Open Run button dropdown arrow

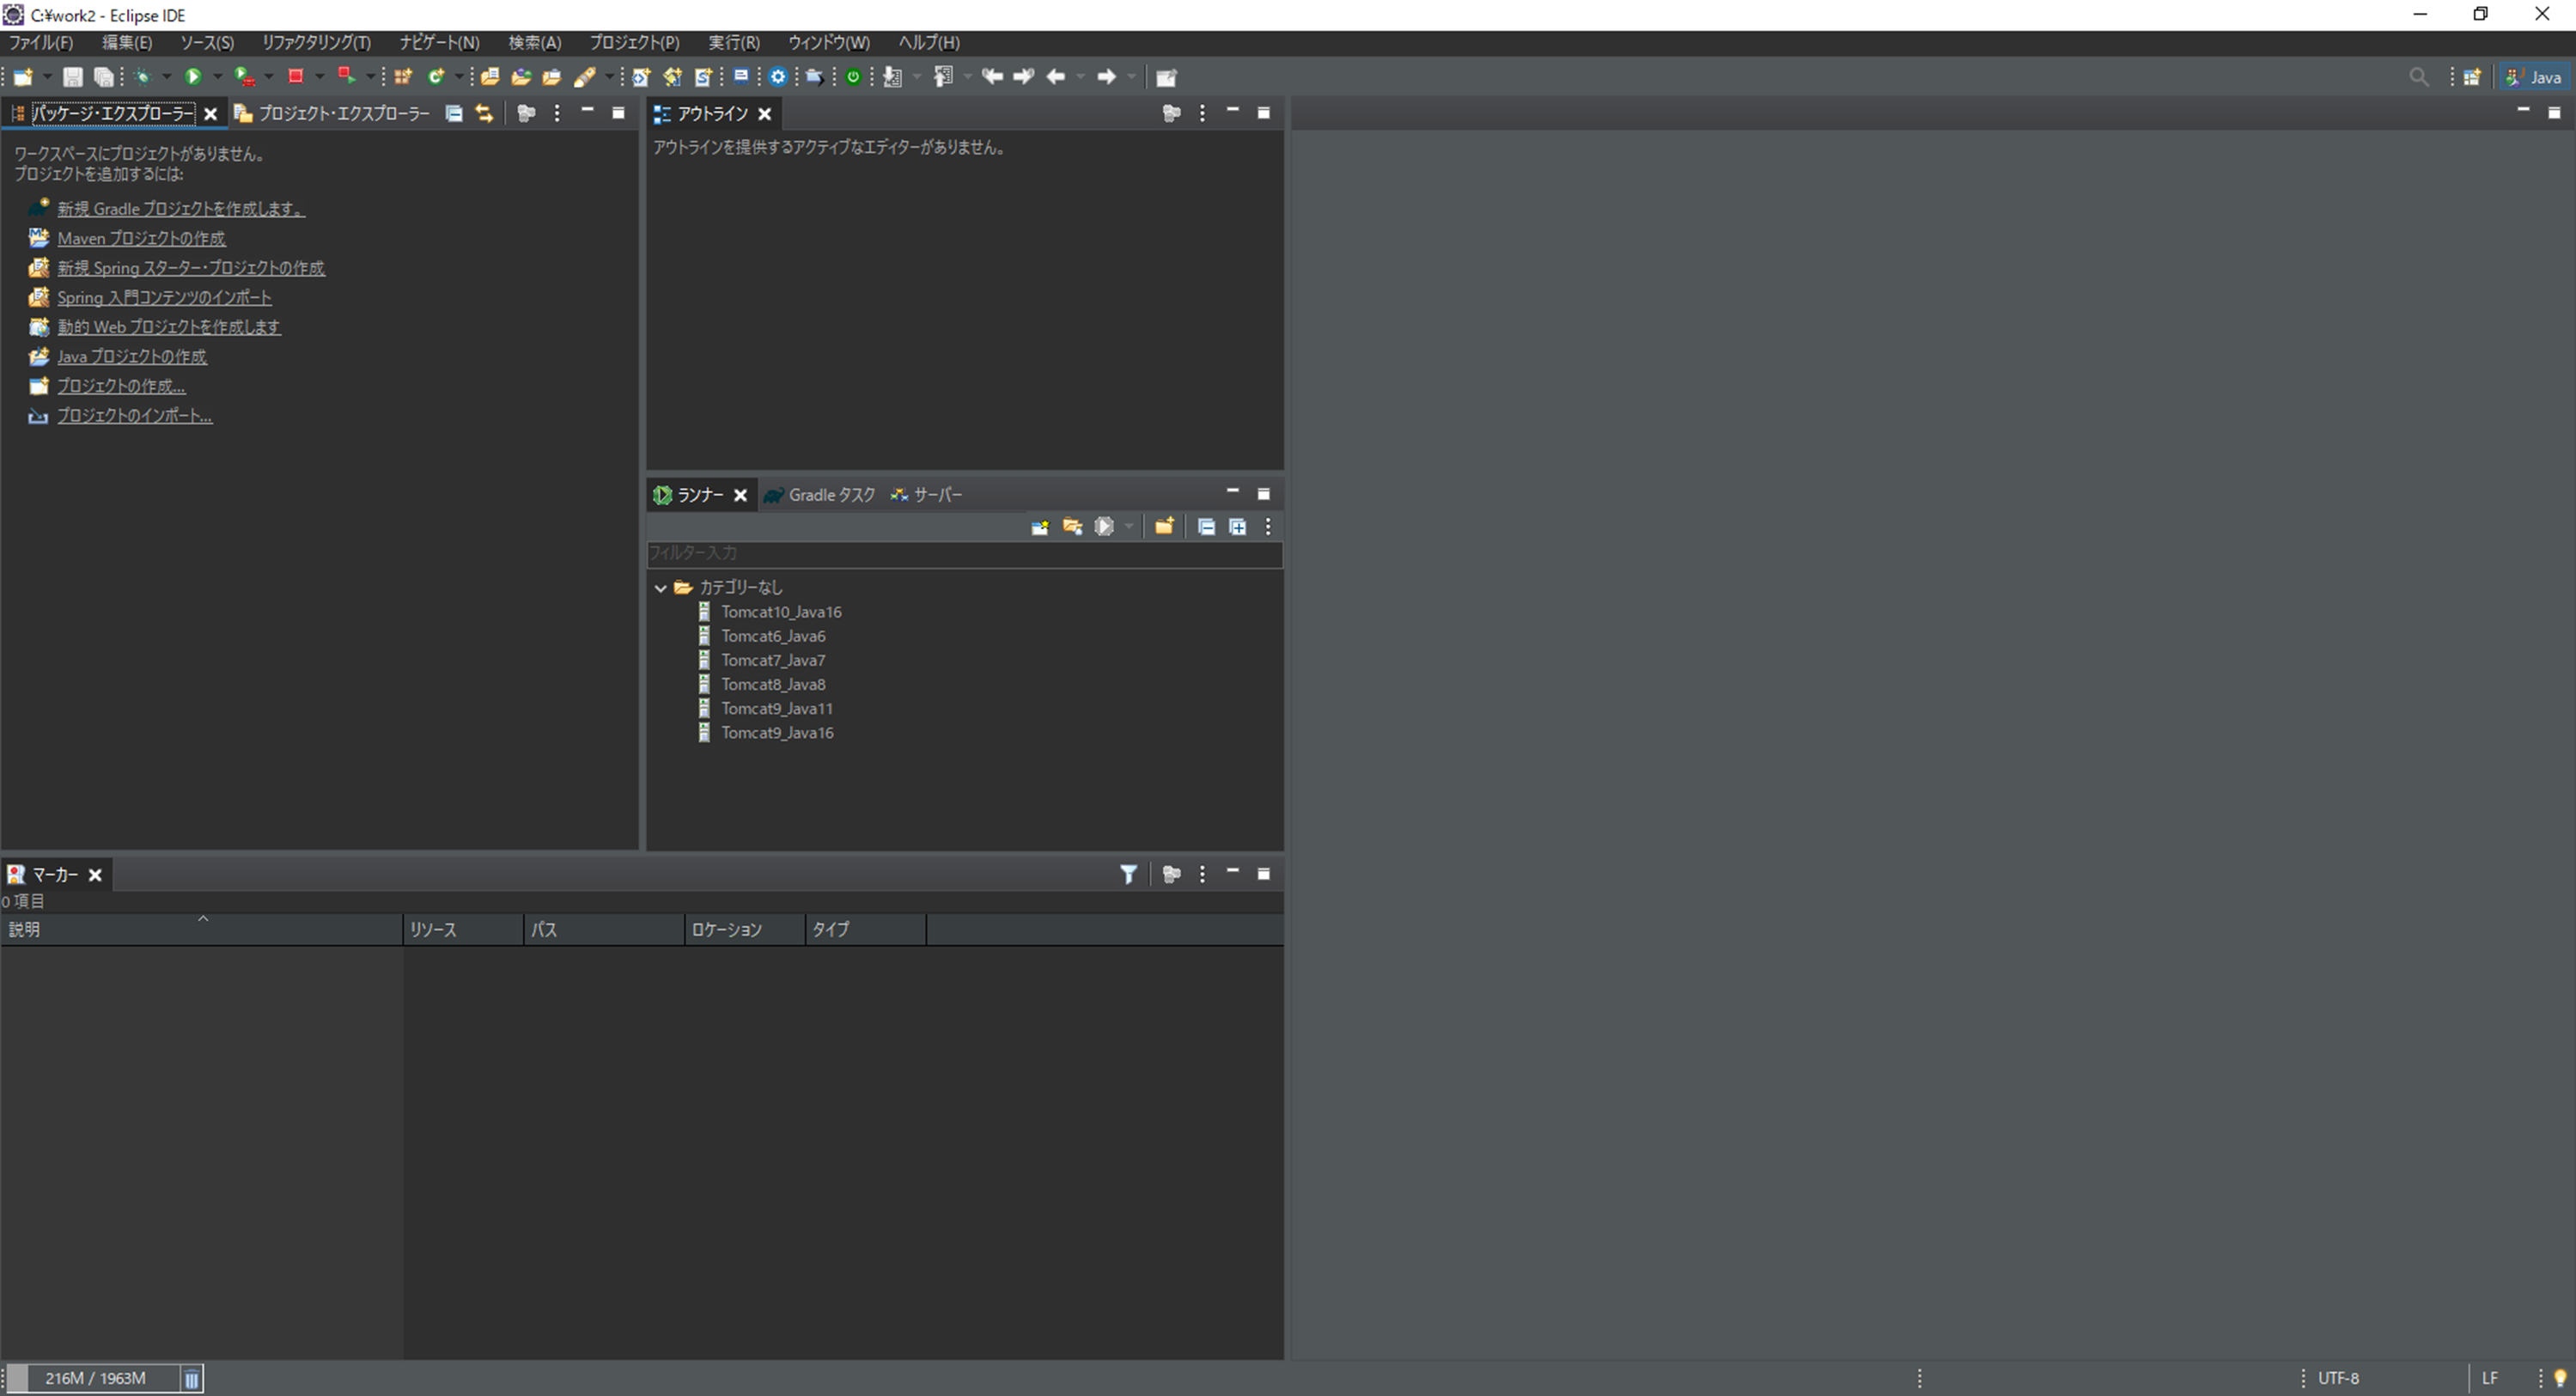click(217, 77)
